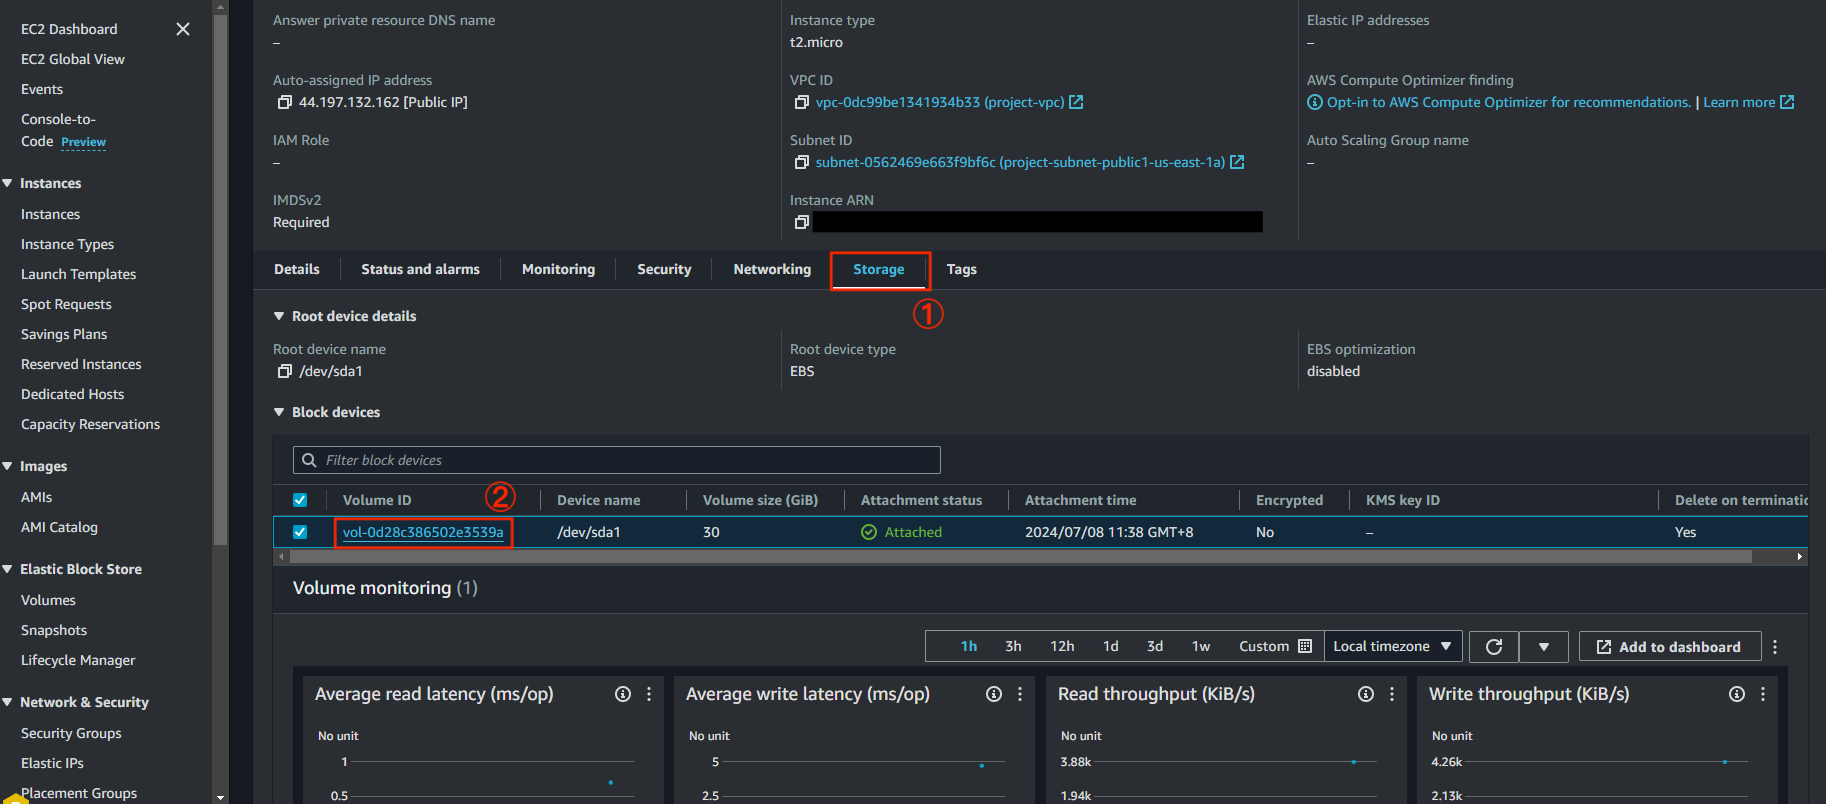The image size is (1826, 804).
Task: Show info for Average read latency
Action: [623, 694]
